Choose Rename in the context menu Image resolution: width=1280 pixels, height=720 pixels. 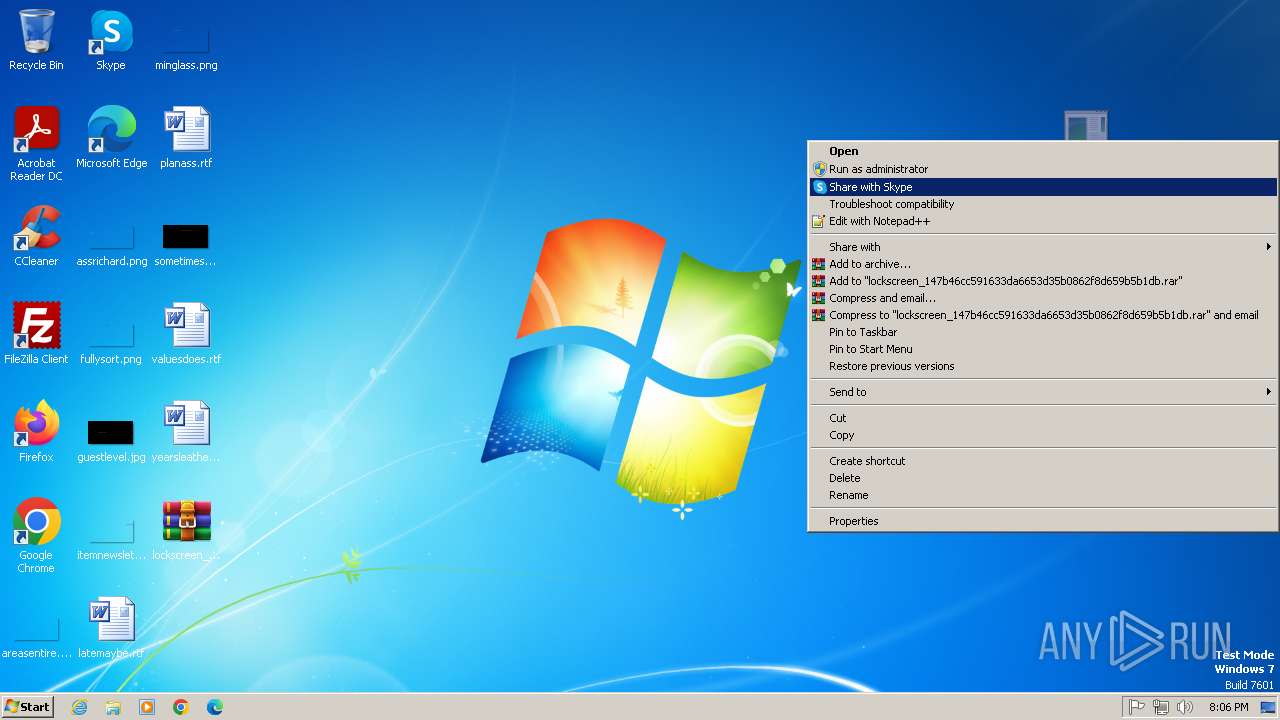click(x=1043, y=495)
